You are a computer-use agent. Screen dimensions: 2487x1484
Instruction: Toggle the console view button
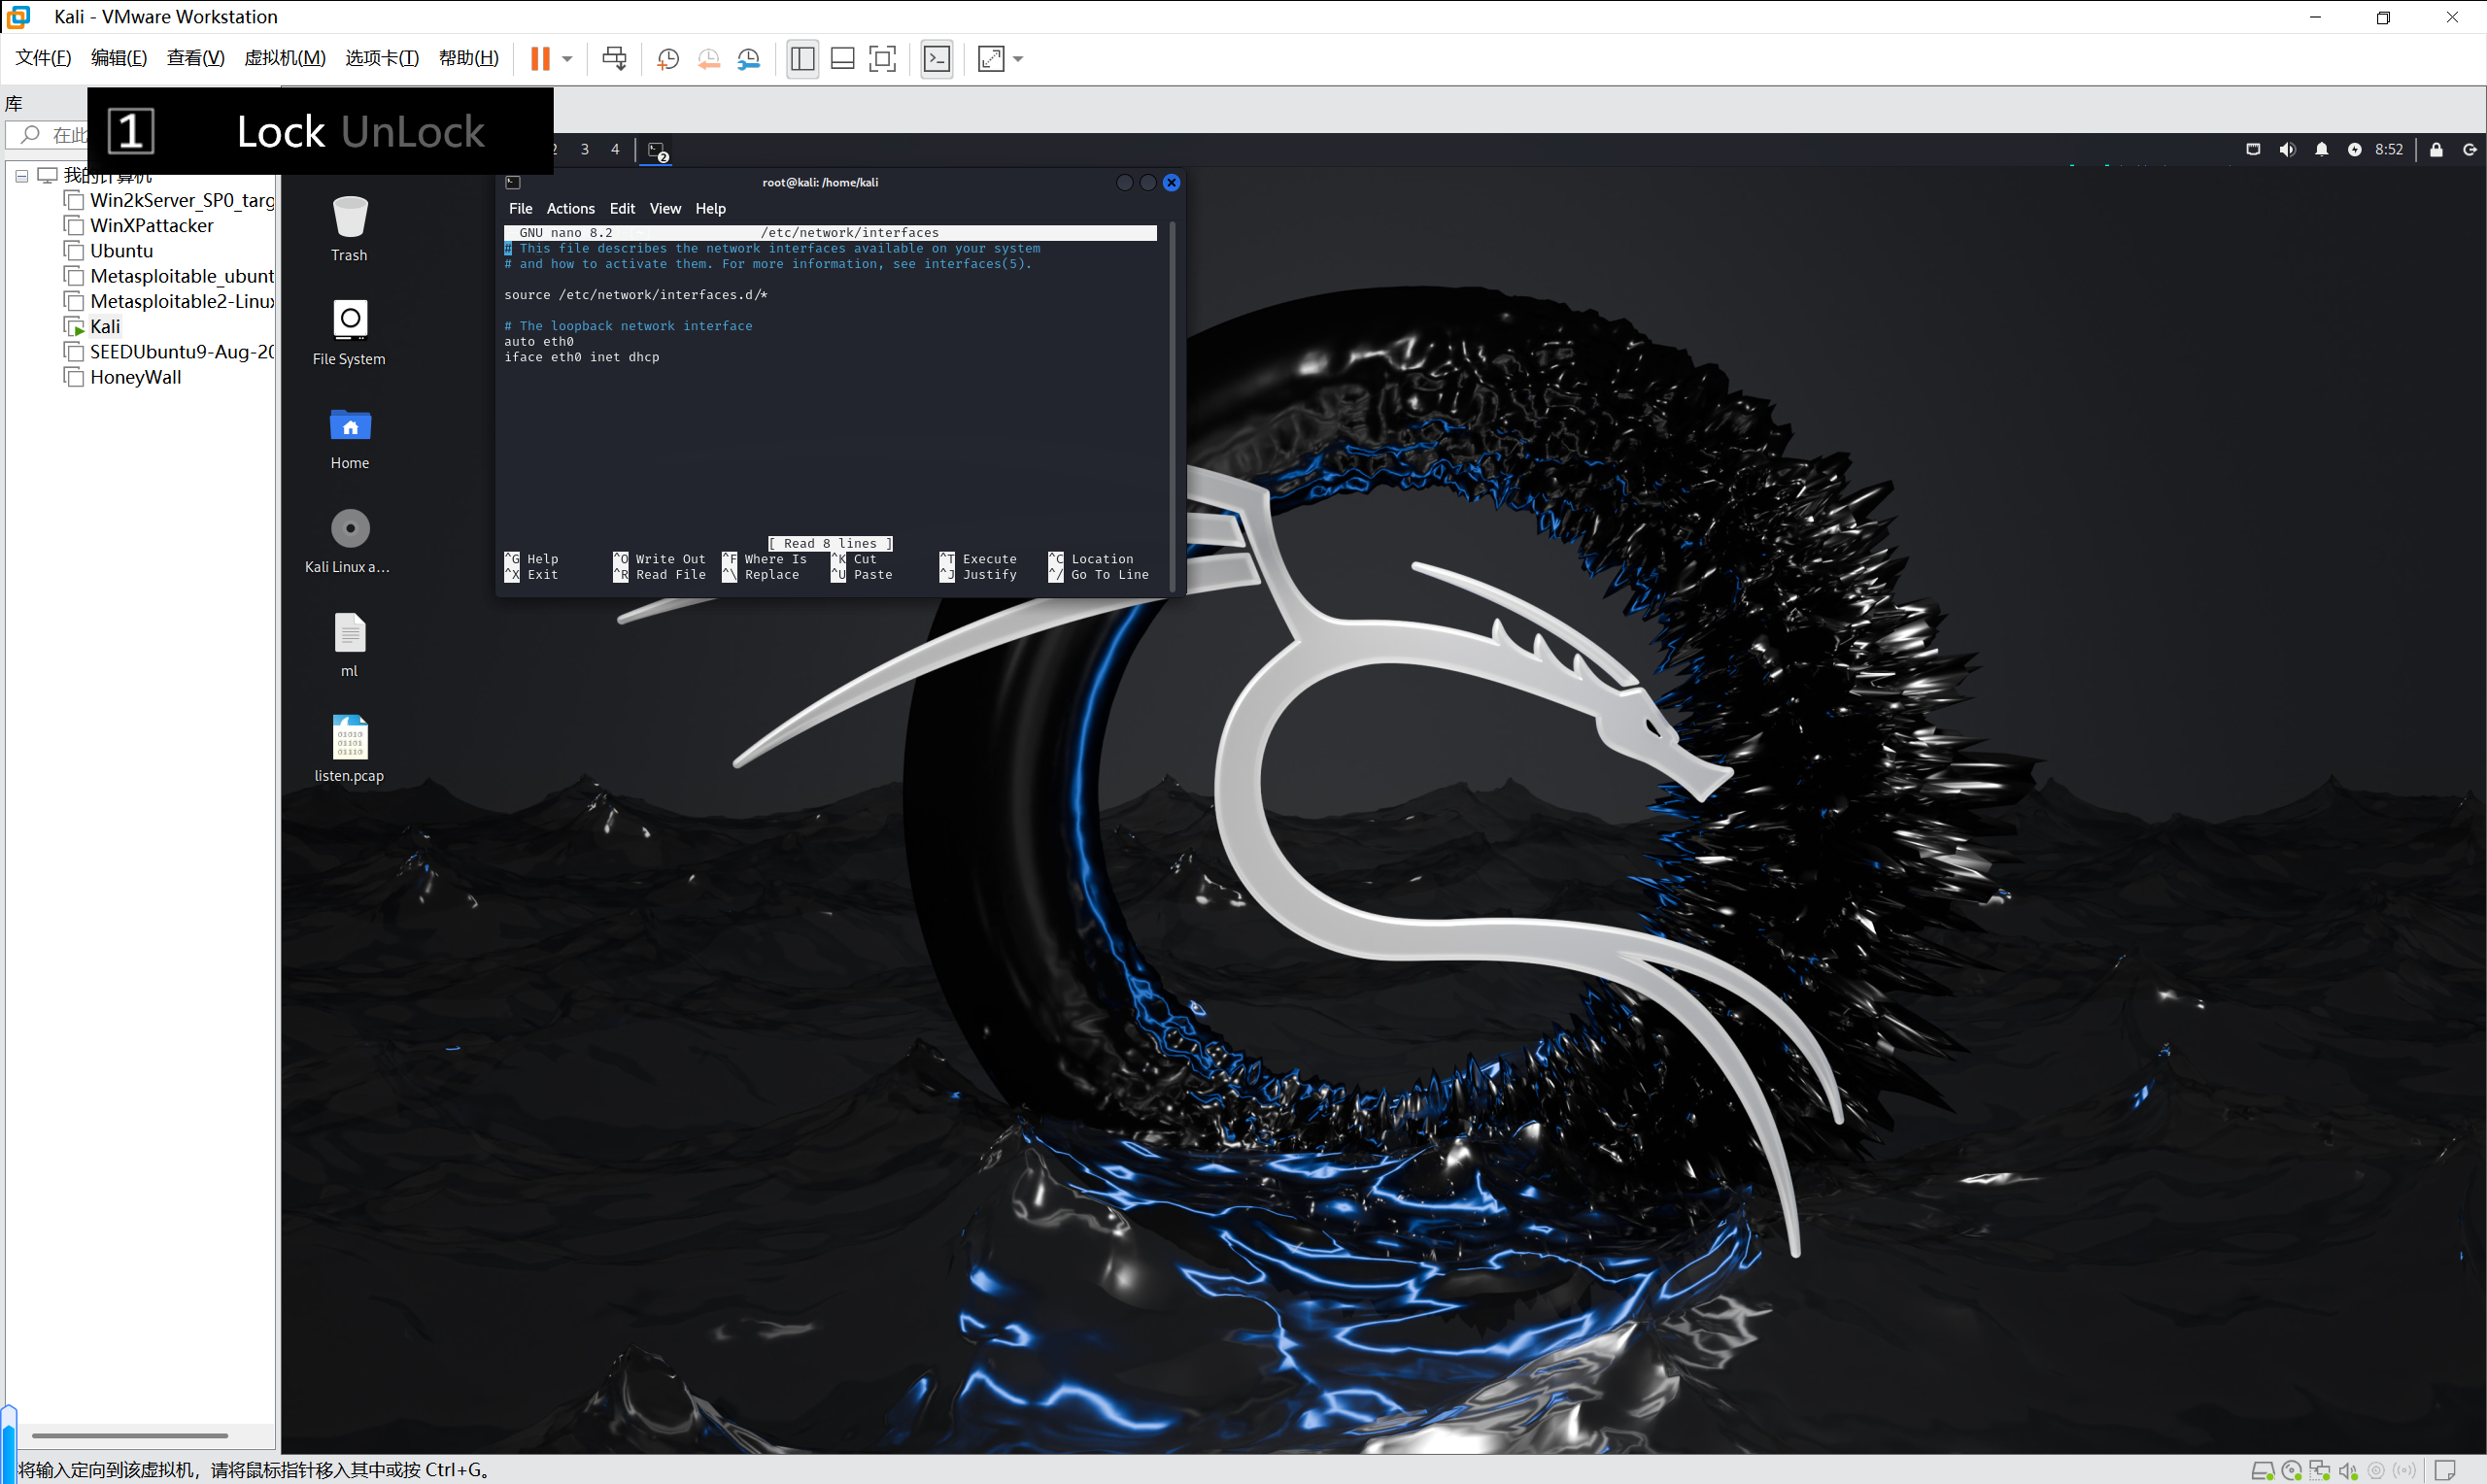(936, 59)
